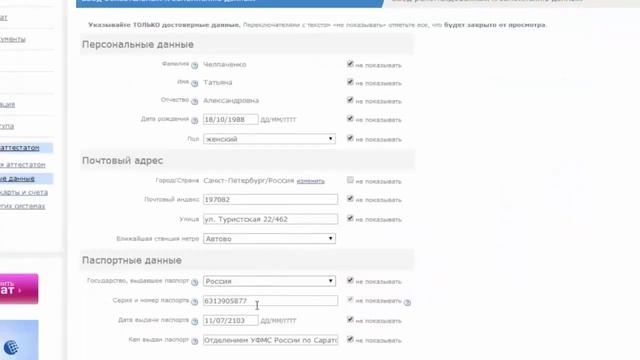Click help icon next to Отчество label
The image size is (640, 360).
click(195, 101)
